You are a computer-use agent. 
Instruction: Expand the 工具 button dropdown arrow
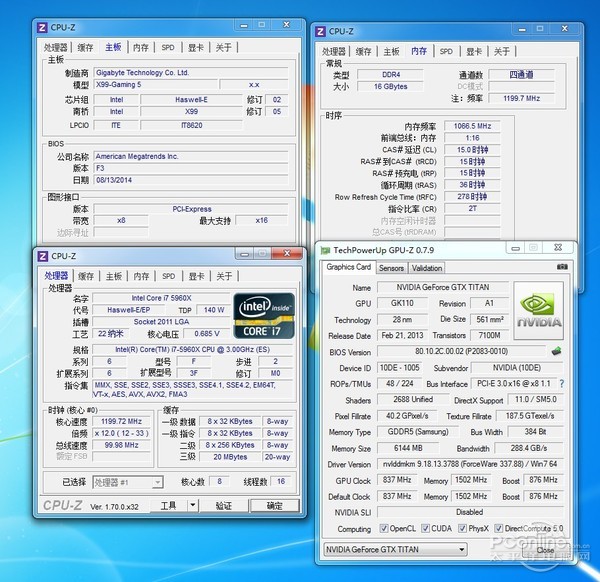point(193,505)
